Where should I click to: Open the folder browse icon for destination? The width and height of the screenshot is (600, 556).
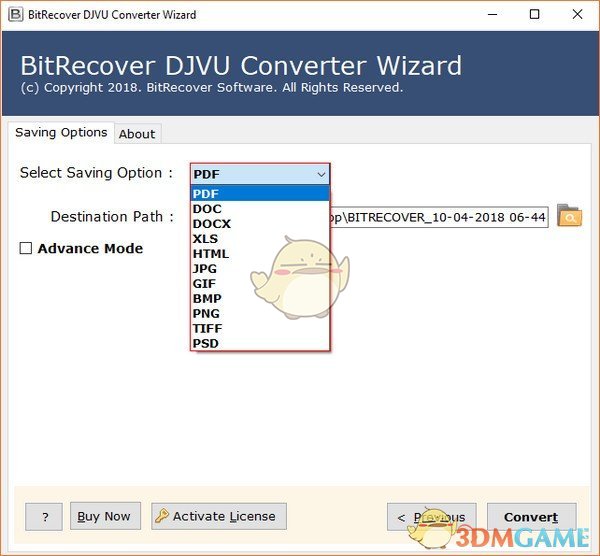pyautogui.click(x=569, y=215)
